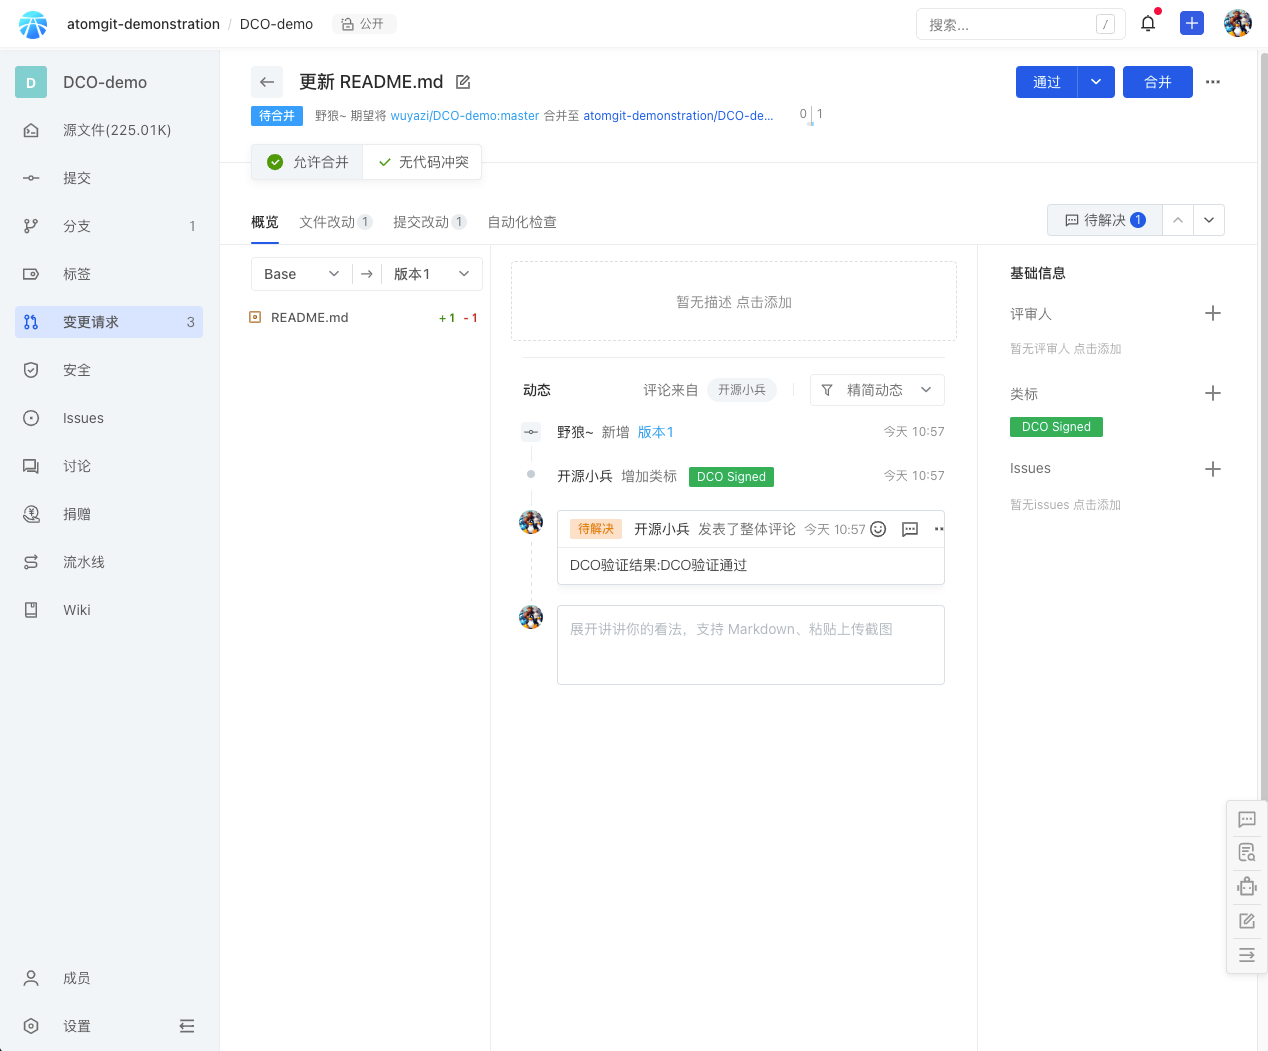This screenshot has height=1051, width=1268.
Task: Open the notifications bell
Action: tap(1148, 24)
